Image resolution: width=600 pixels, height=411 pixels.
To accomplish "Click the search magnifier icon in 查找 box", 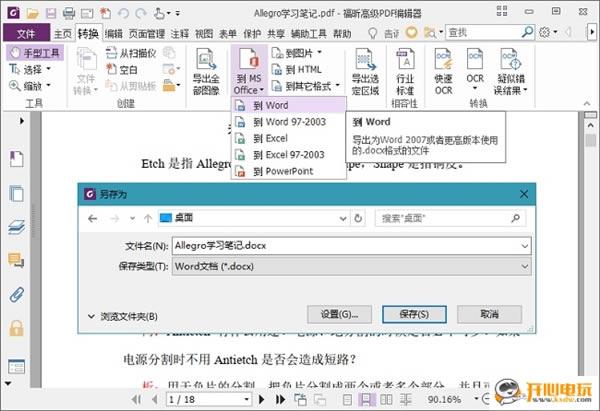I will point(527,33).
